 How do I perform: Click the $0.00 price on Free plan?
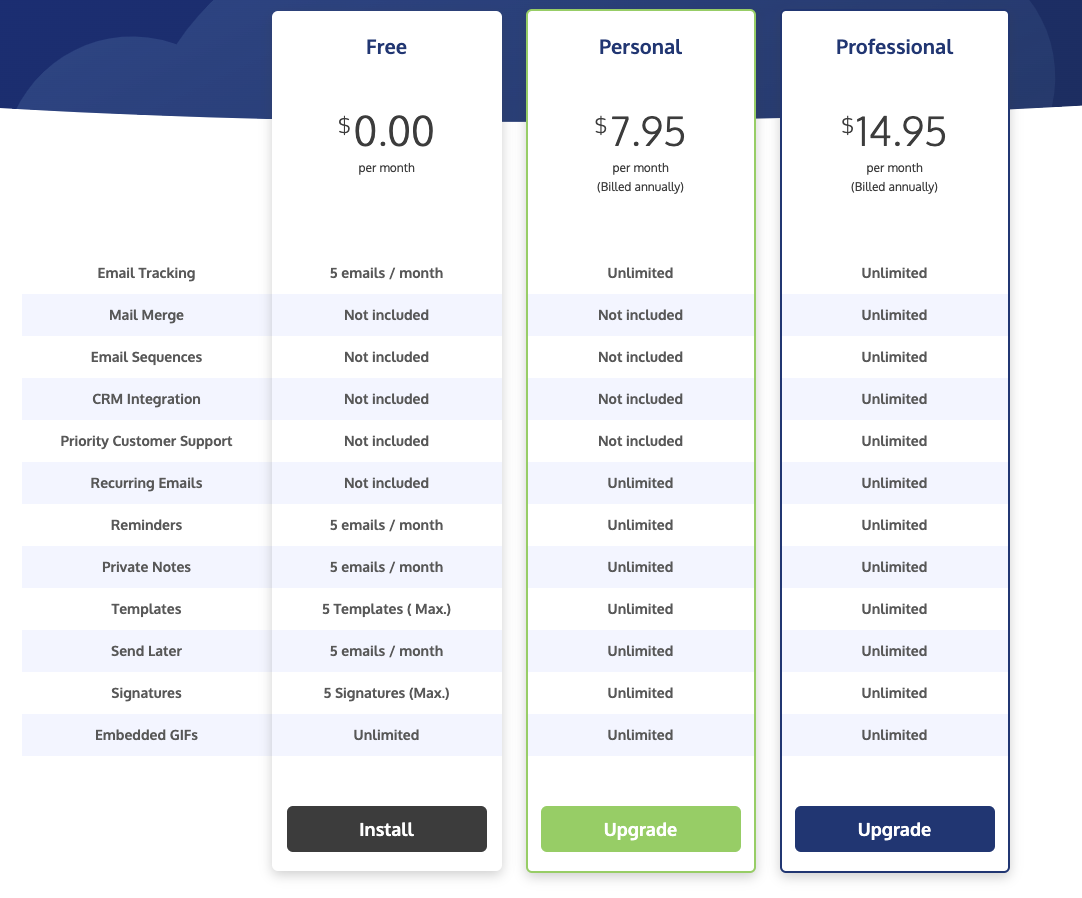click(x=386, y=131)
